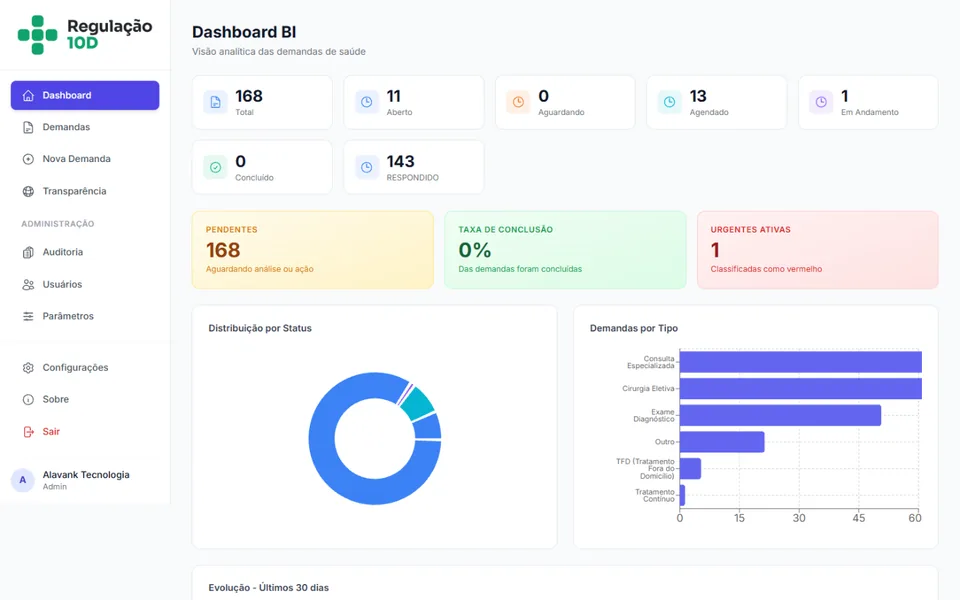The width and height of the screenshot is (960, 600).
Task: Click the plus-circle icon beside Nova Demanda
Action: tap(28, 159)
